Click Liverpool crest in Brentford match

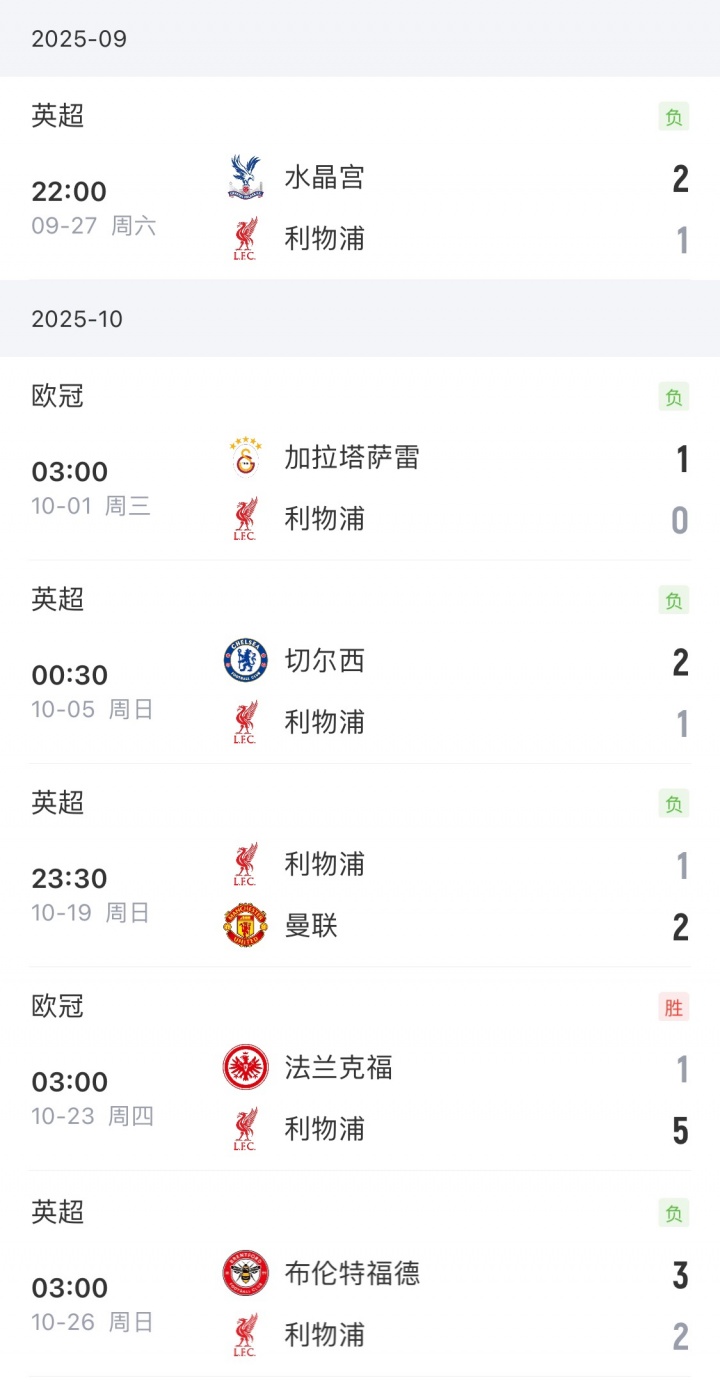245,1335
